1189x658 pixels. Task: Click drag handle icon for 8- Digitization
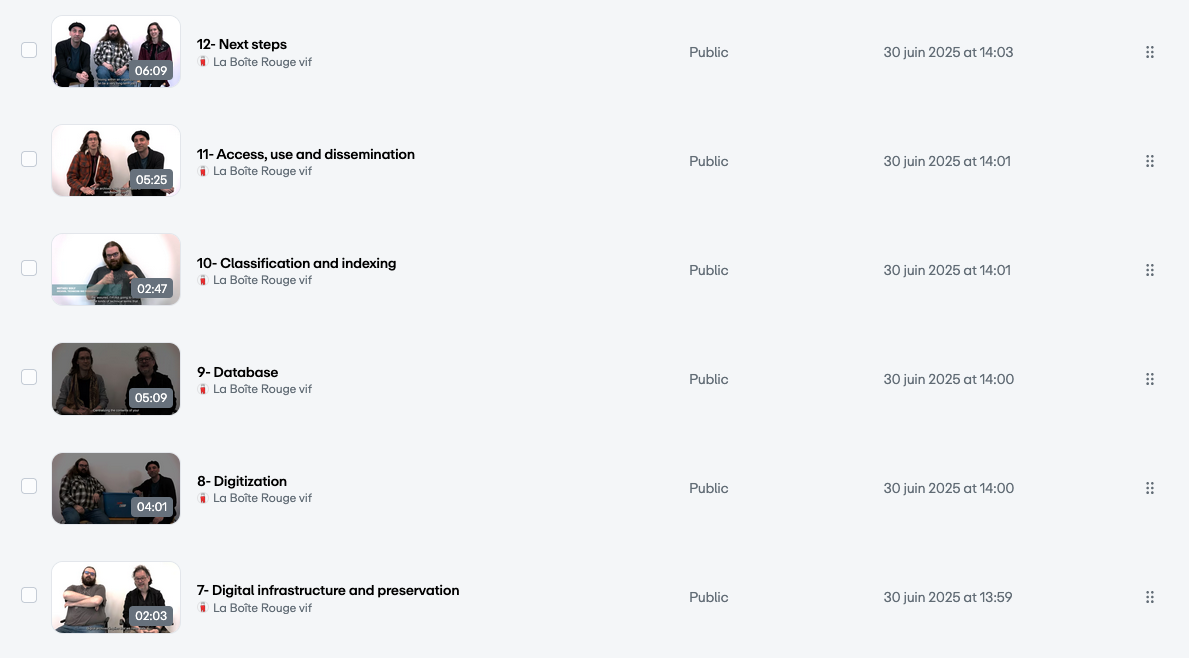[1149, 488]
